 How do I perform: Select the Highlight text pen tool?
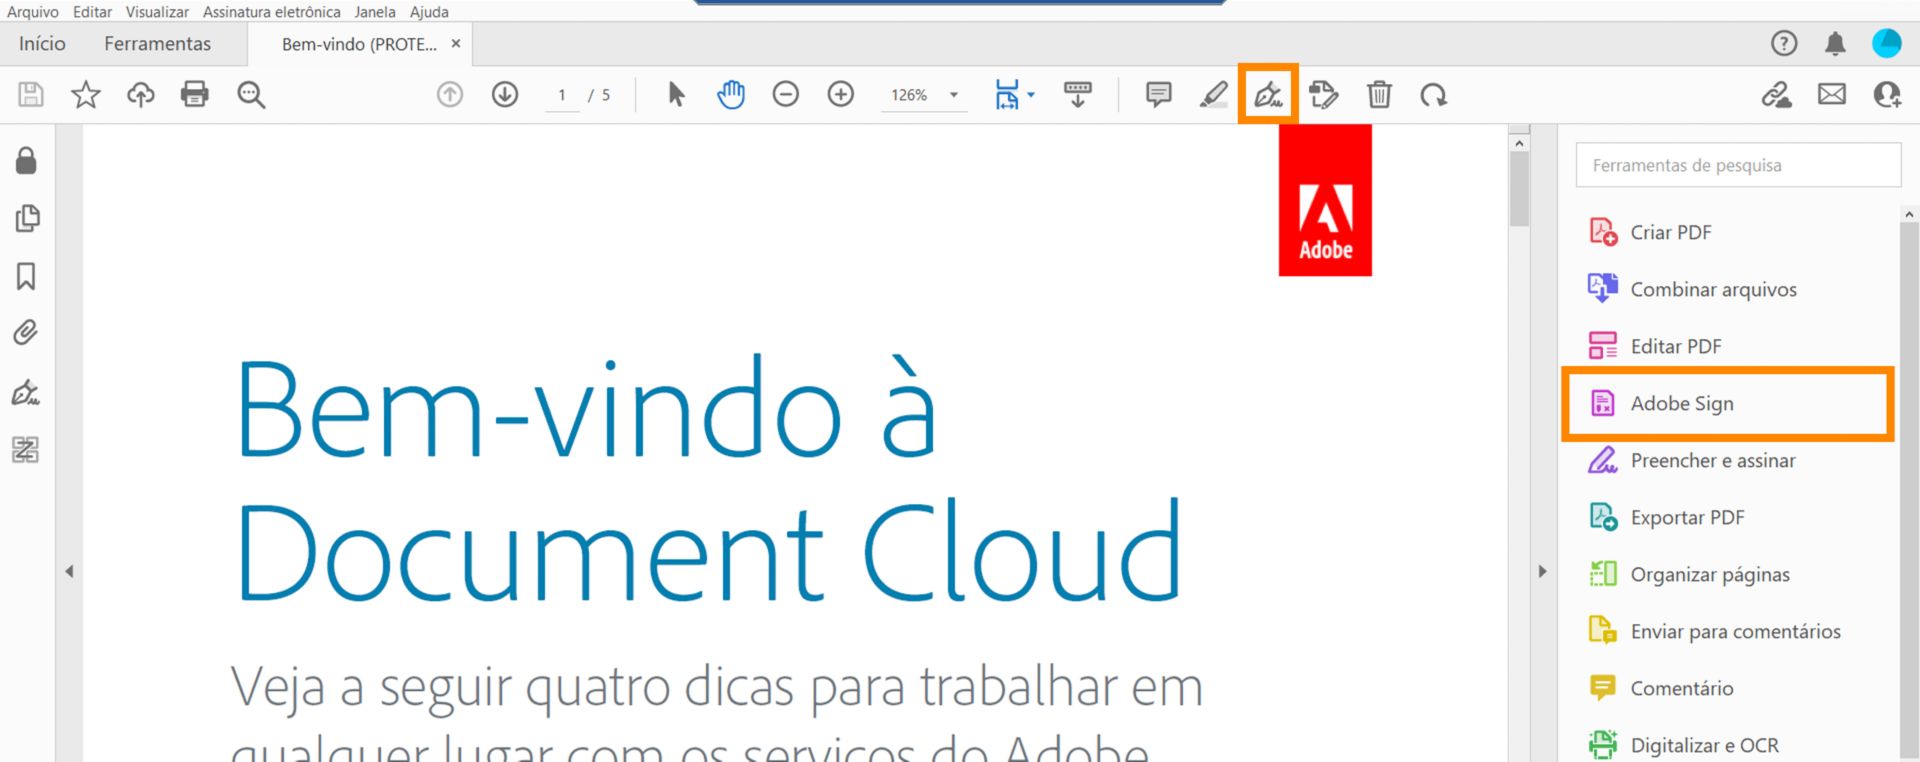(1213, 95)
